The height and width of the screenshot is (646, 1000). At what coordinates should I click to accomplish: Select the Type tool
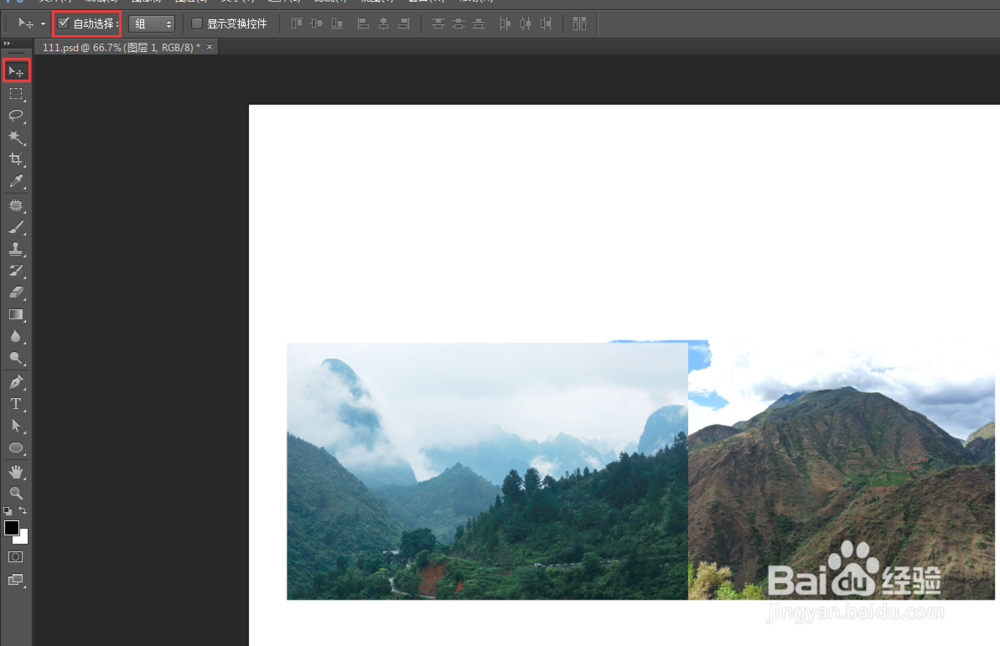(x=15, y=403)
